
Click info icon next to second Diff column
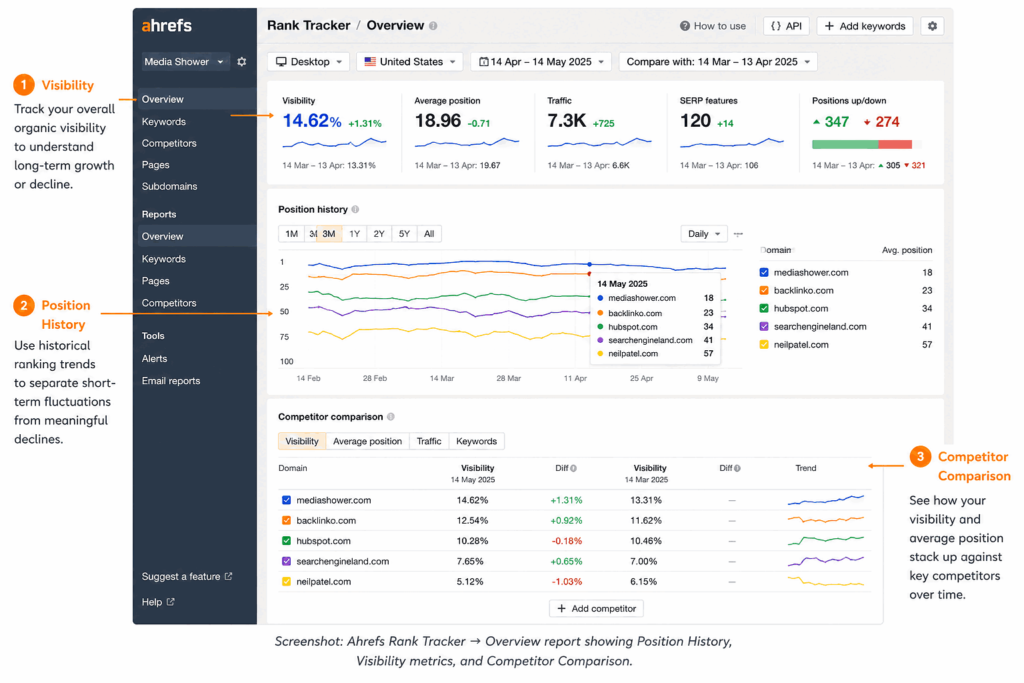coord(737,468)
